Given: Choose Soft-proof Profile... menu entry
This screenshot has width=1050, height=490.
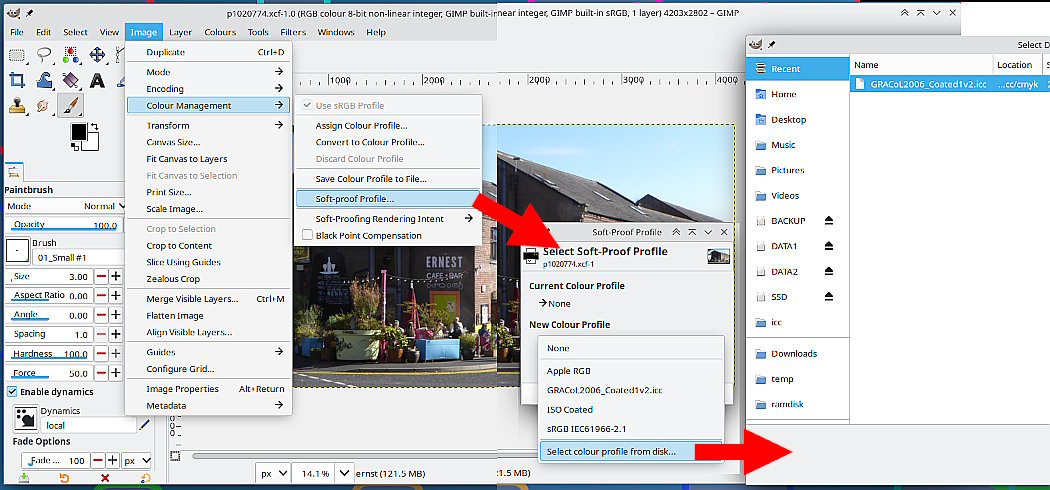Looking at the screenshot, I should pyautogui.click(x=388, y=199).
